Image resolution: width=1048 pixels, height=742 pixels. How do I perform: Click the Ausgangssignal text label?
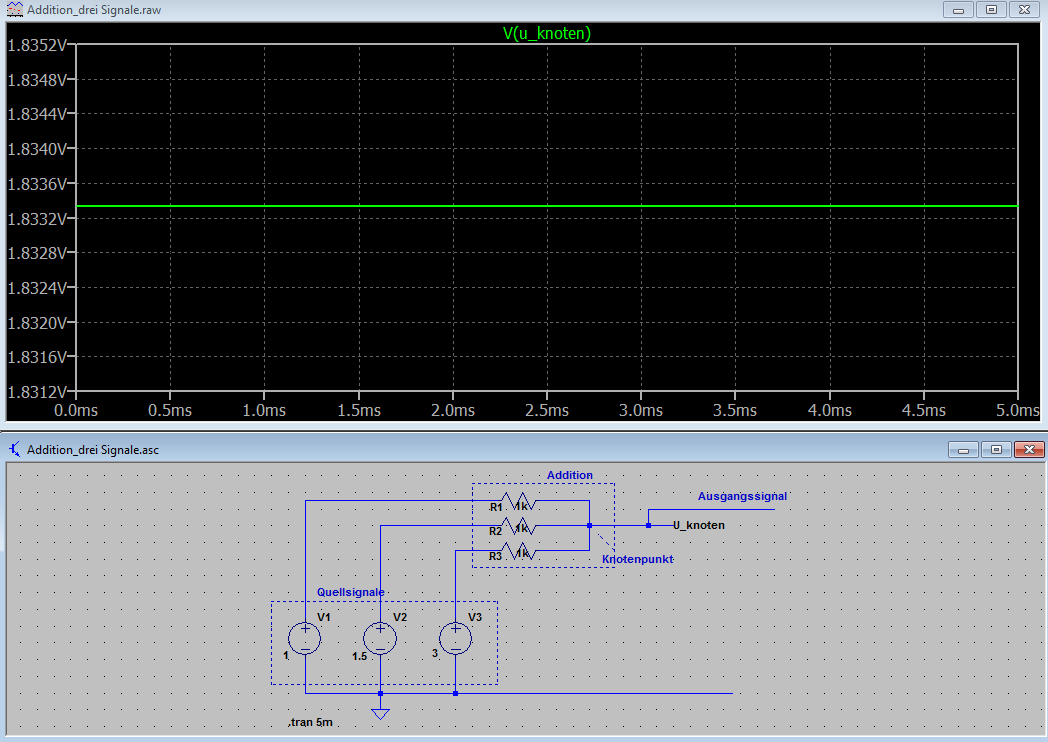(x=742, y=496)
